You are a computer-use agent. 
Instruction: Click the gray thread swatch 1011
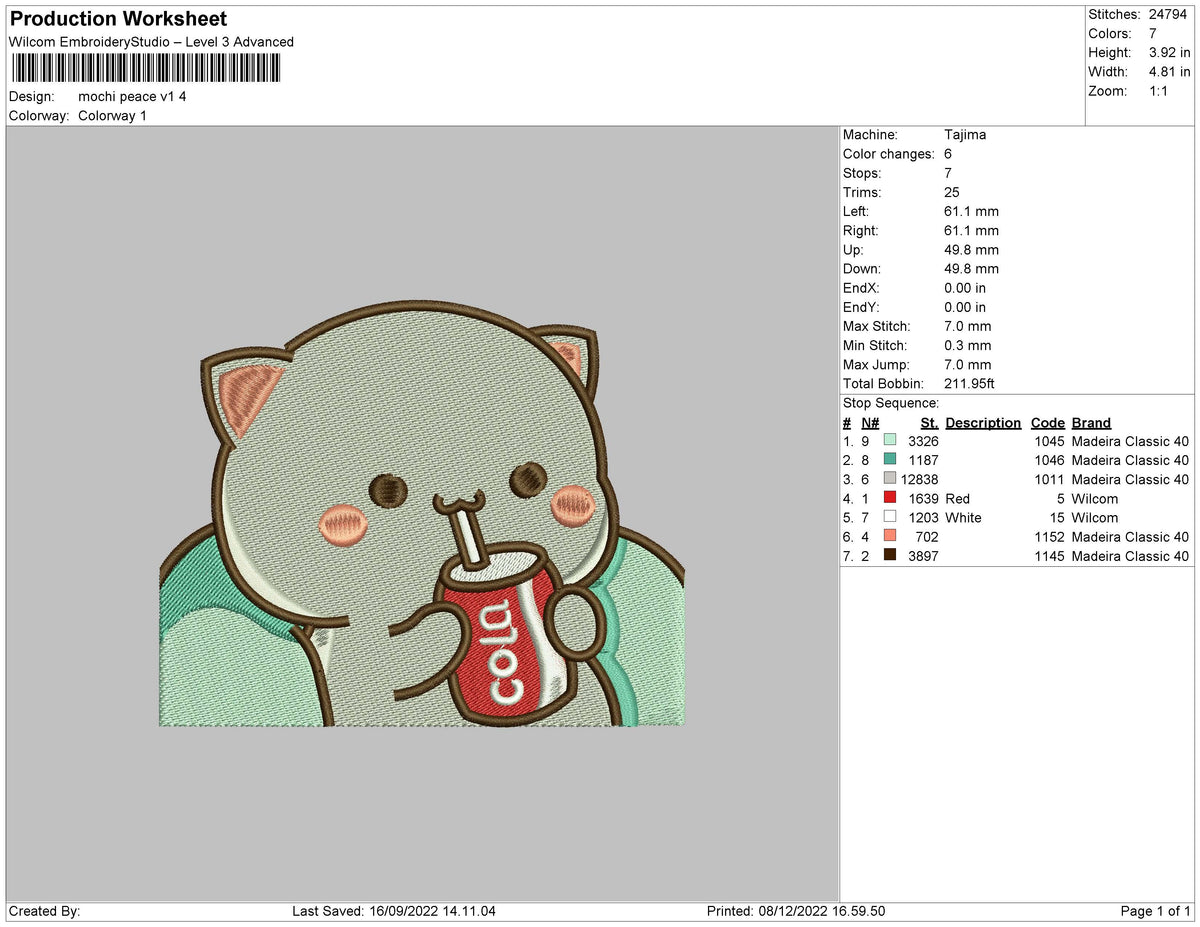(889, 479)
